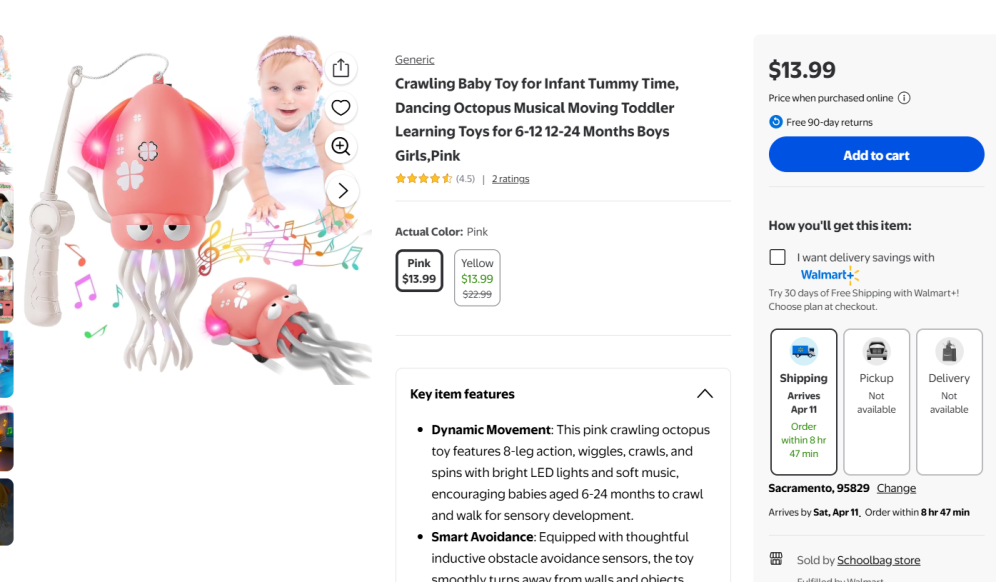This screenshot has width=996, height=582.
Task: Add item to favorites with heart icon
Action: click(x=341, y=108)
